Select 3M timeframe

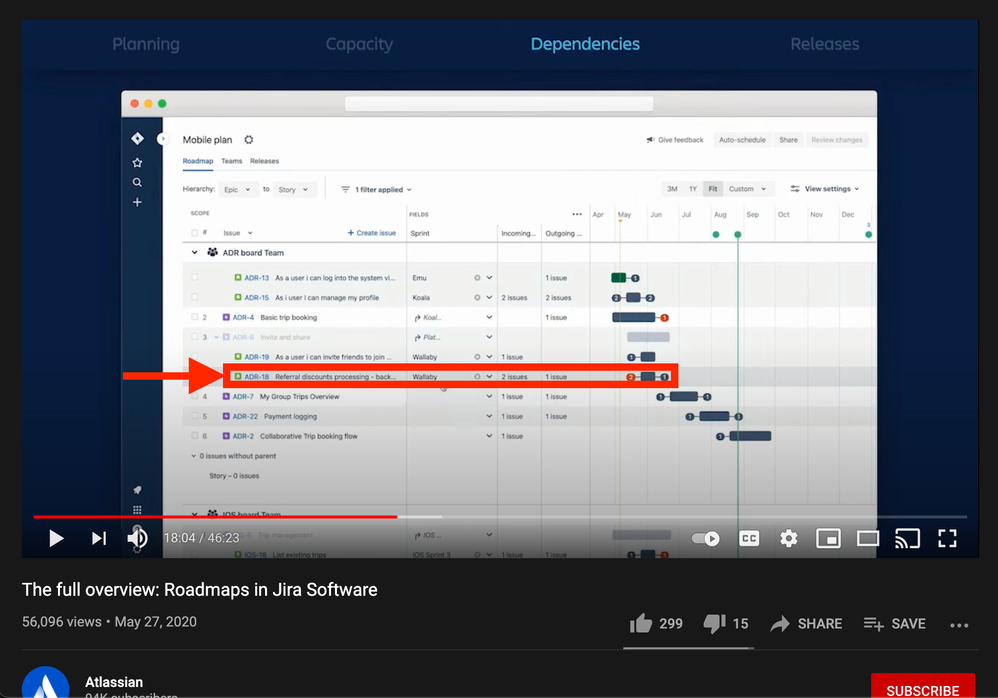(x=672, y=189)
